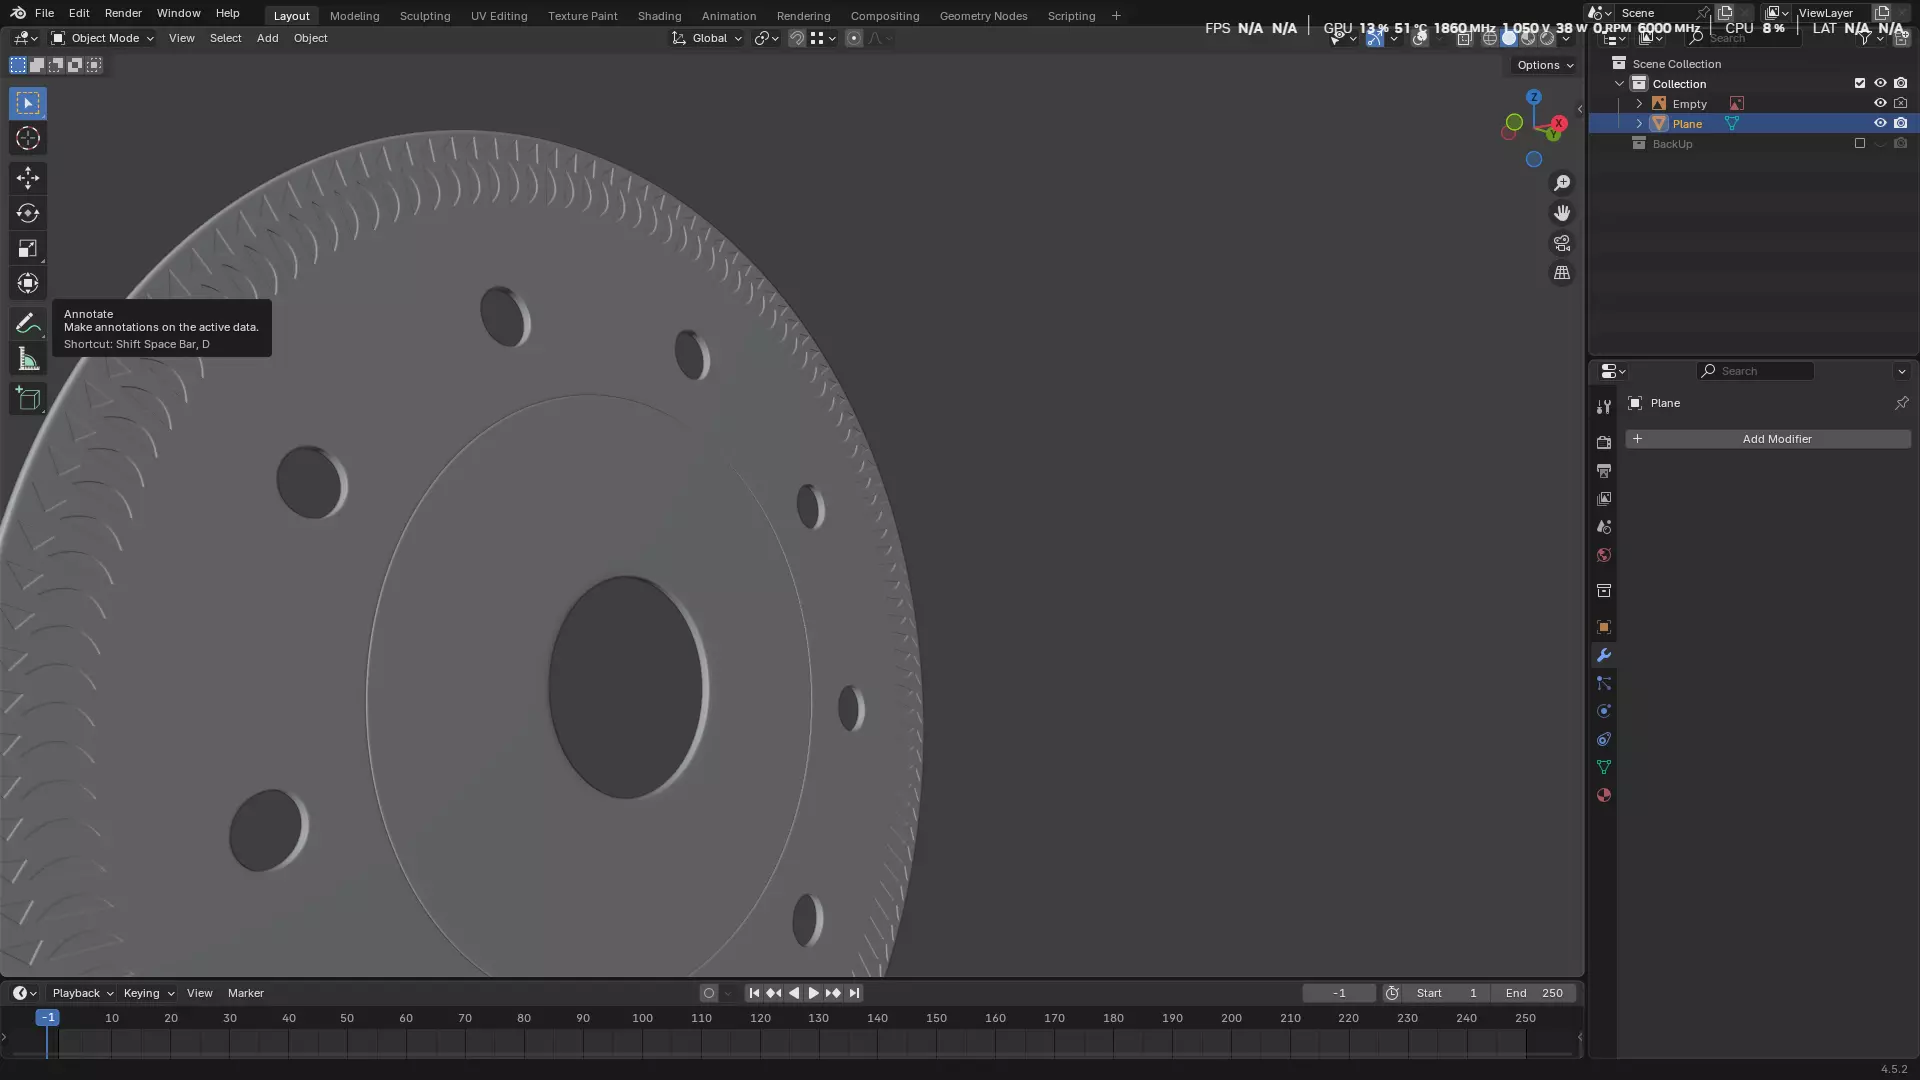Expand the Empty object row
Viewport: 1920px width, 1080px height.
[x=1639, y=104]
